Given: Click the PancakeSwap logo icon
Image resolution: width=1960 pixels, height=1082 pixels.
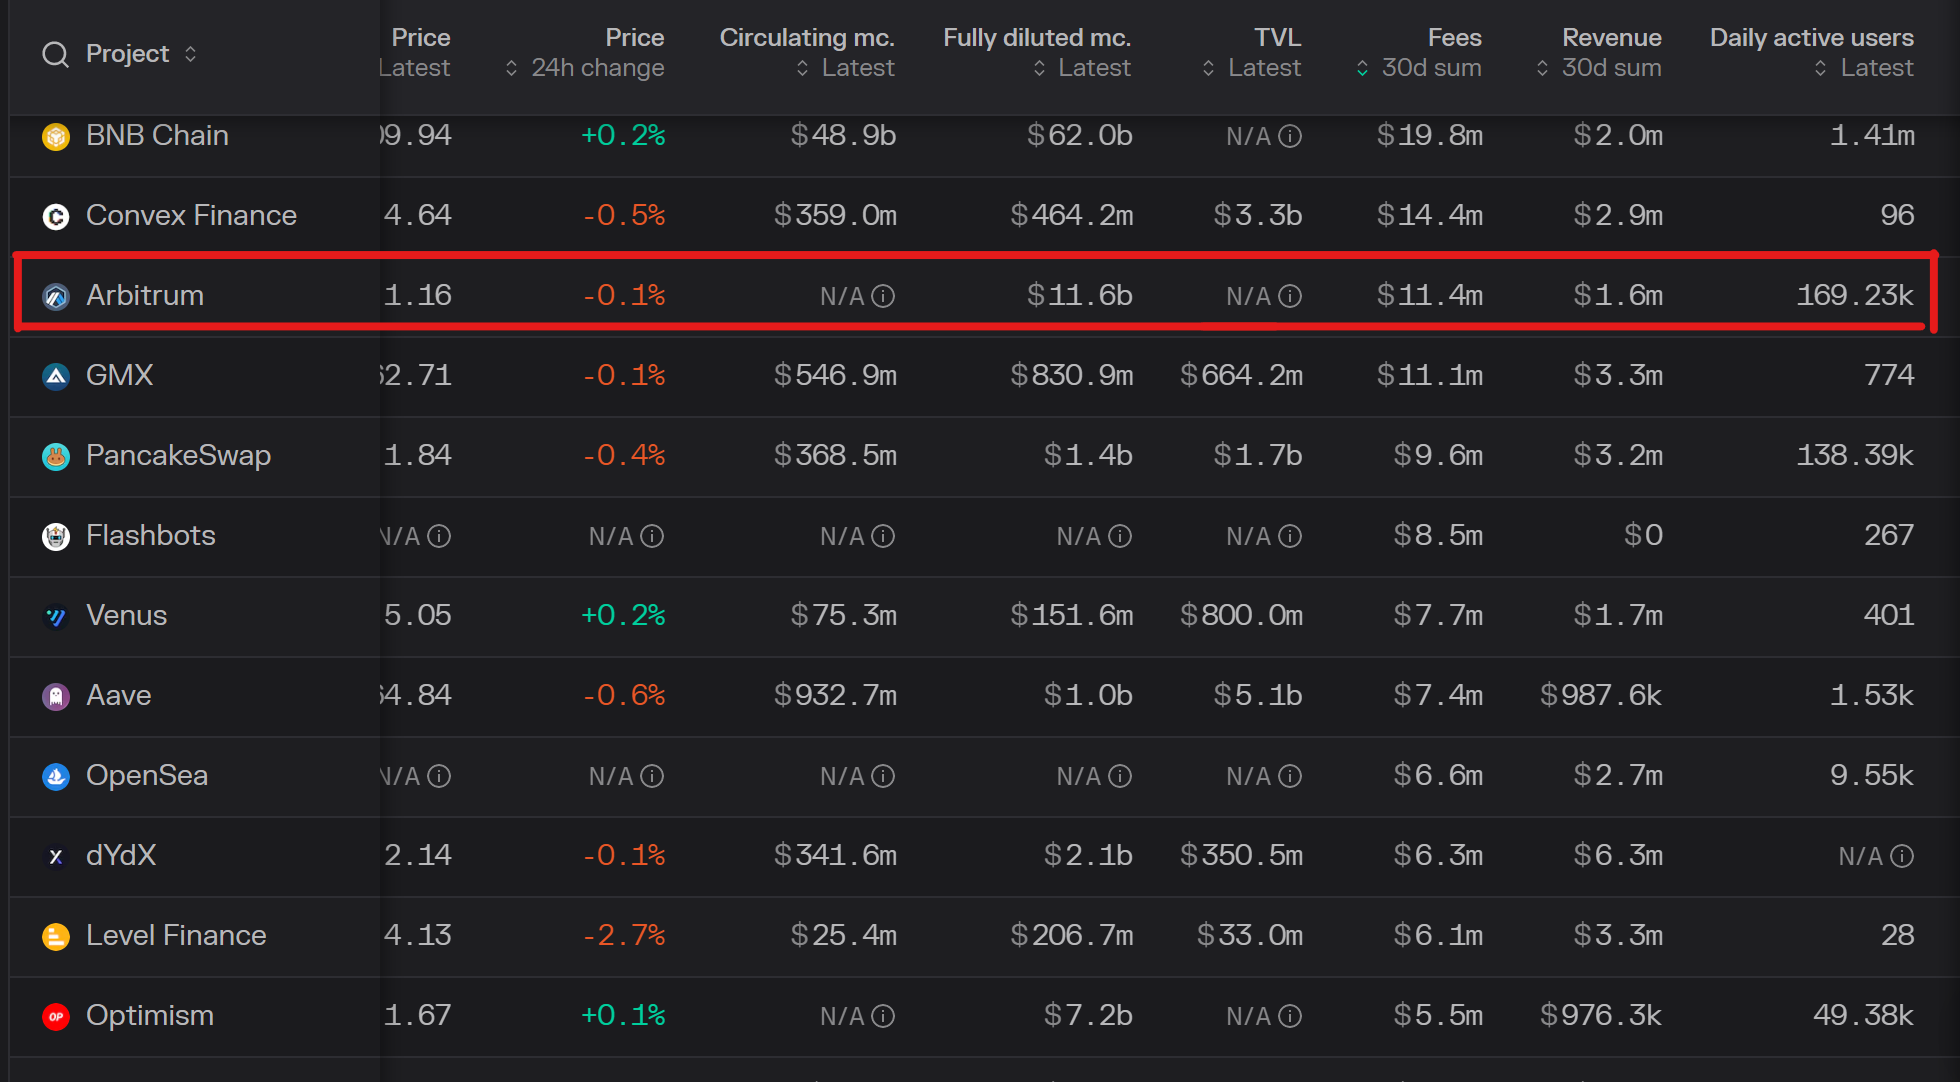Looking at the screenshot, I should 56,456.
